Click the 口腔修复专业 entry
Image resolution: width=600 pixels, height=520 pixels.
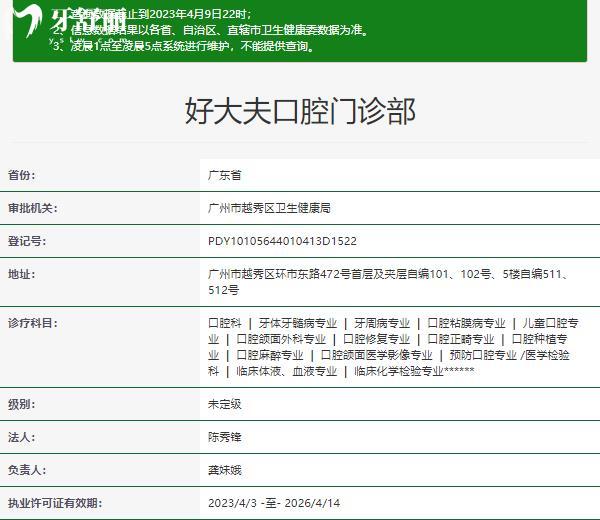tap(377, 339)
